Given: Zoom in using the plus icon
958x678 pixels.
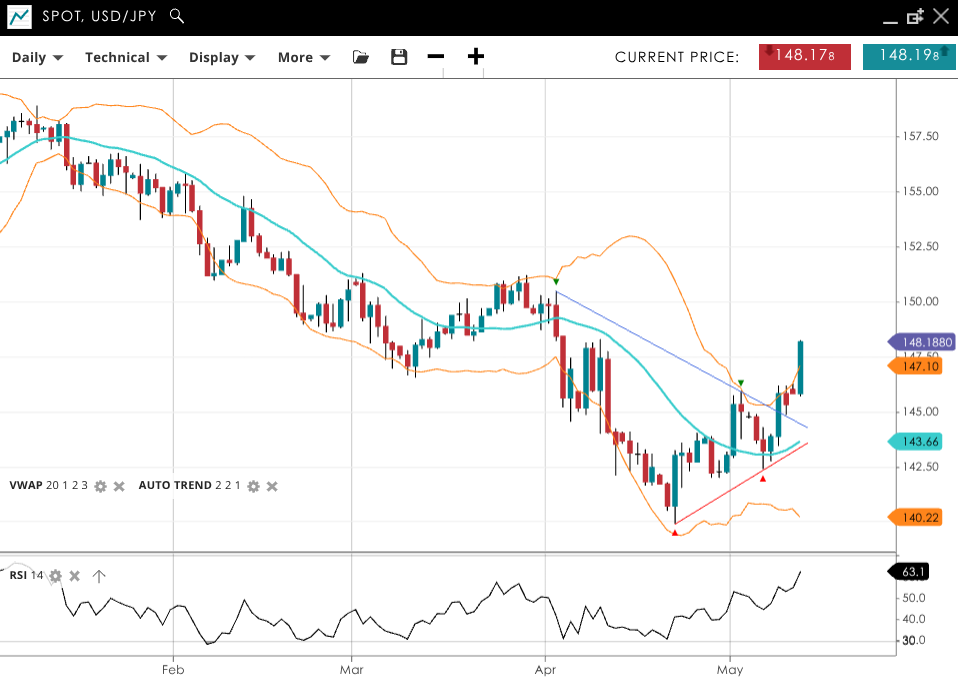Looking at the screenshot, I should [476, 57].
